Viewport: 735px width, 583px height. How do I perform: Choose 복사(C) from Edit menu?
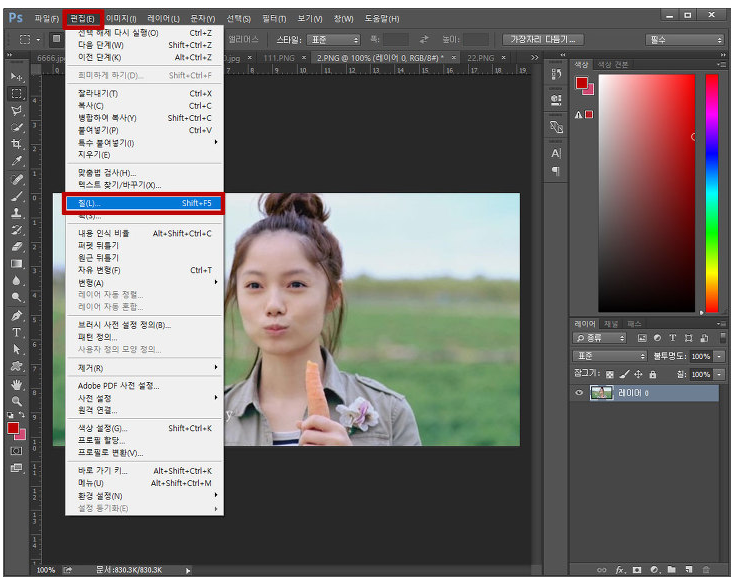coord(144,105)
